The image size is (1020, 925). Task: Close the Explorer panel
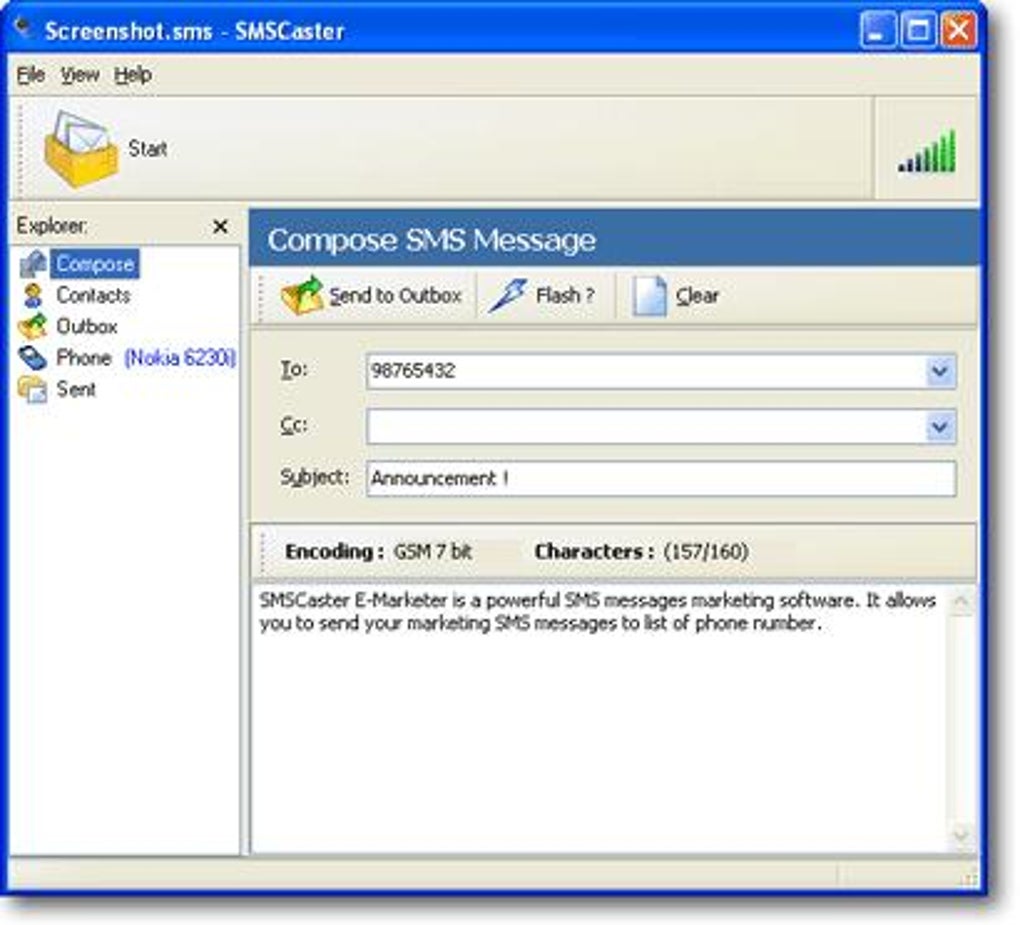pyautogui.click(x=220, y=227)
